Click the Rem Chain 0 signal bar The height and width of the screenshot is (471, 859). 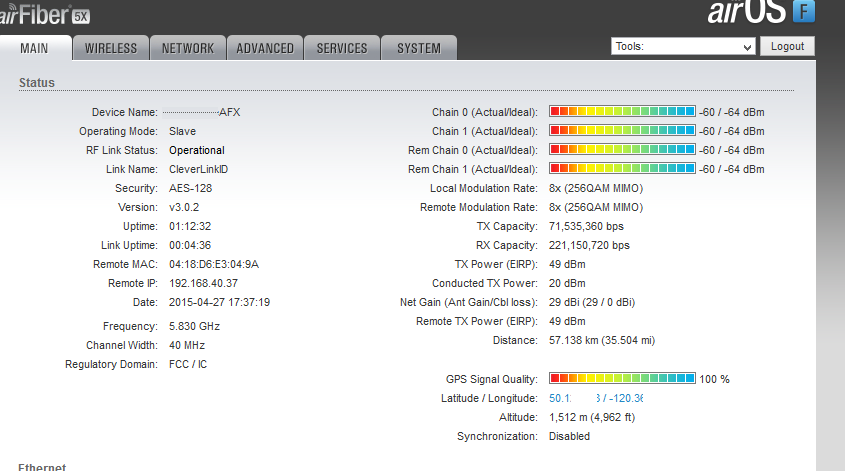pos(622,150)
